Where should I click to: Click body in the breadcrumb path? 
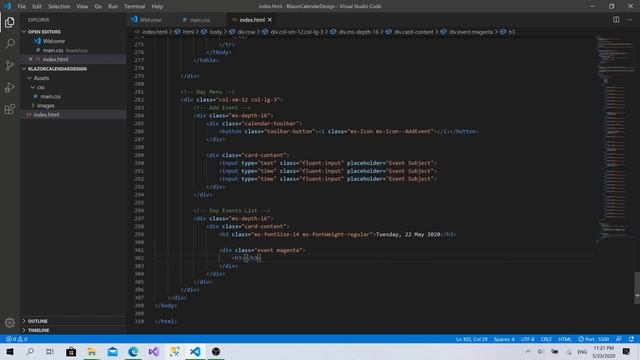(216, 32)
